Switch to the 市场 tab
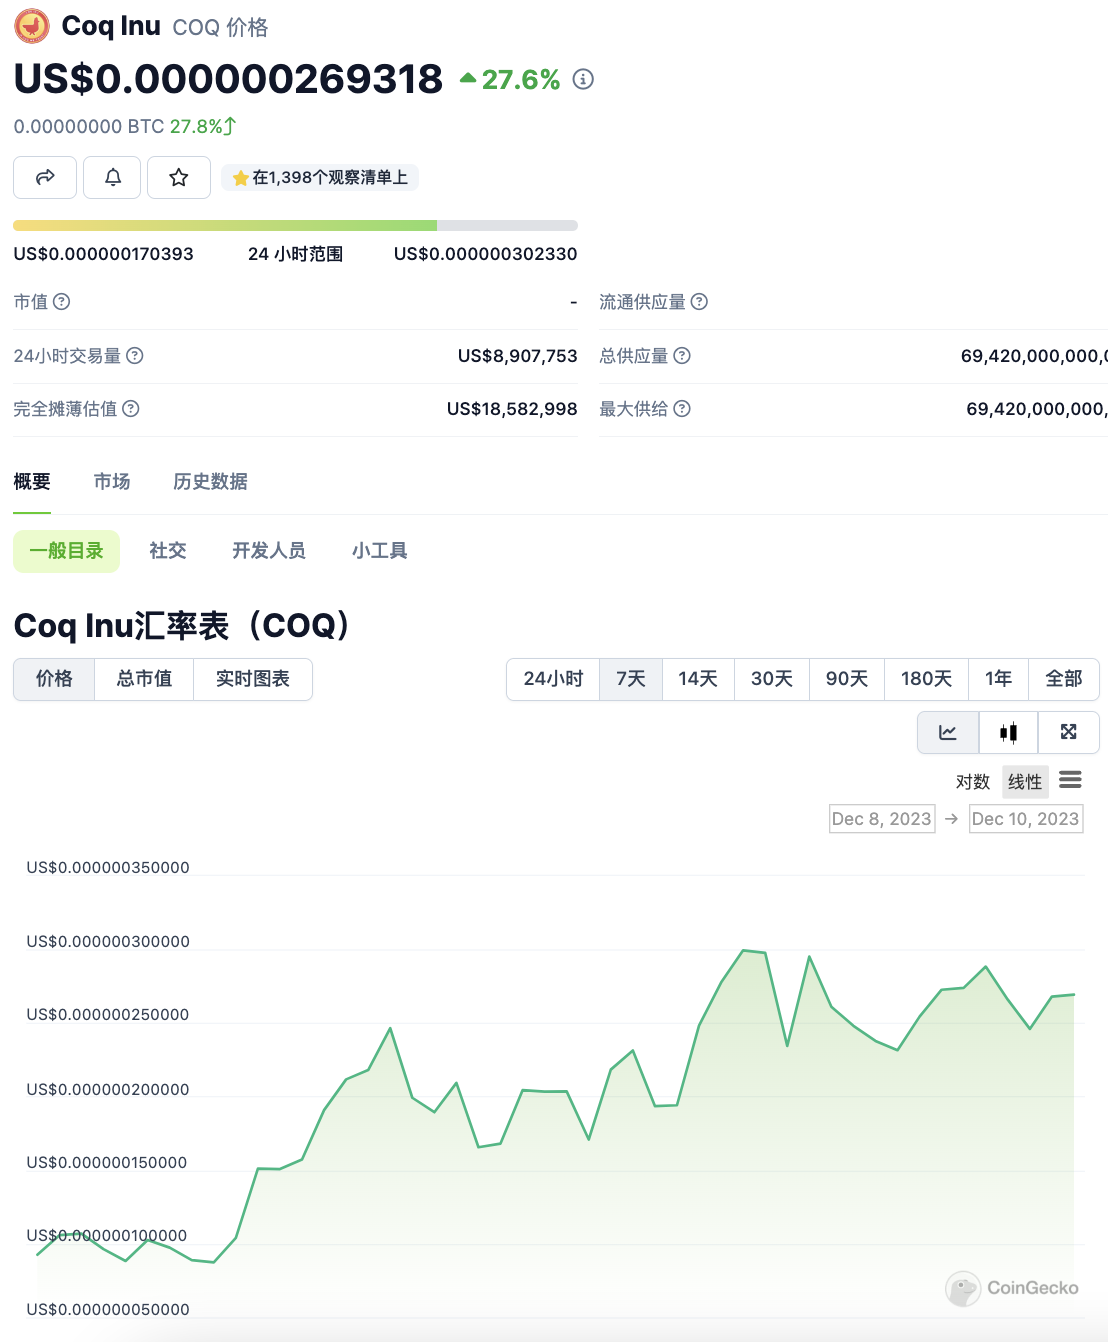The image size is (1108, 1342). click(x=112, y=482)
